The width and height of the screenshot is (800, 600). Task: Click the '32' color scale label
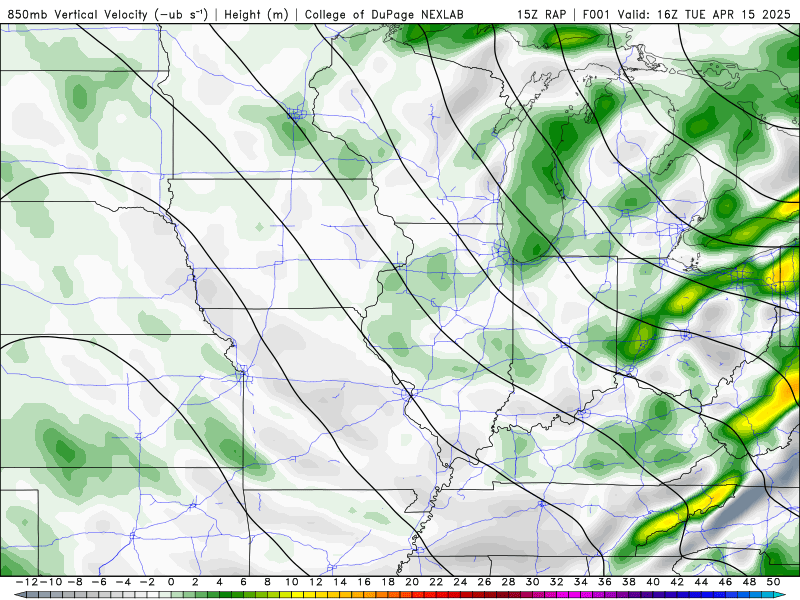click(x=557, y=582)
